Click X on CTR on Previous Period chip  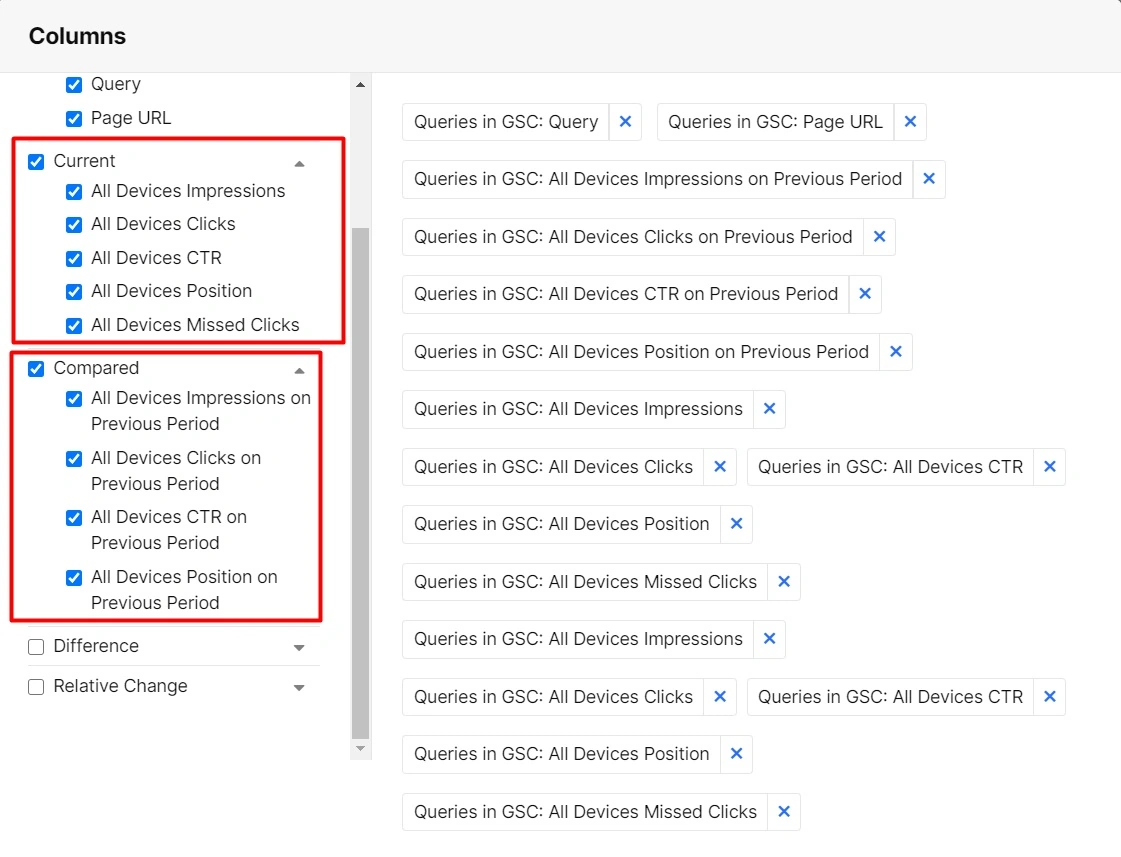click(865, 294)
